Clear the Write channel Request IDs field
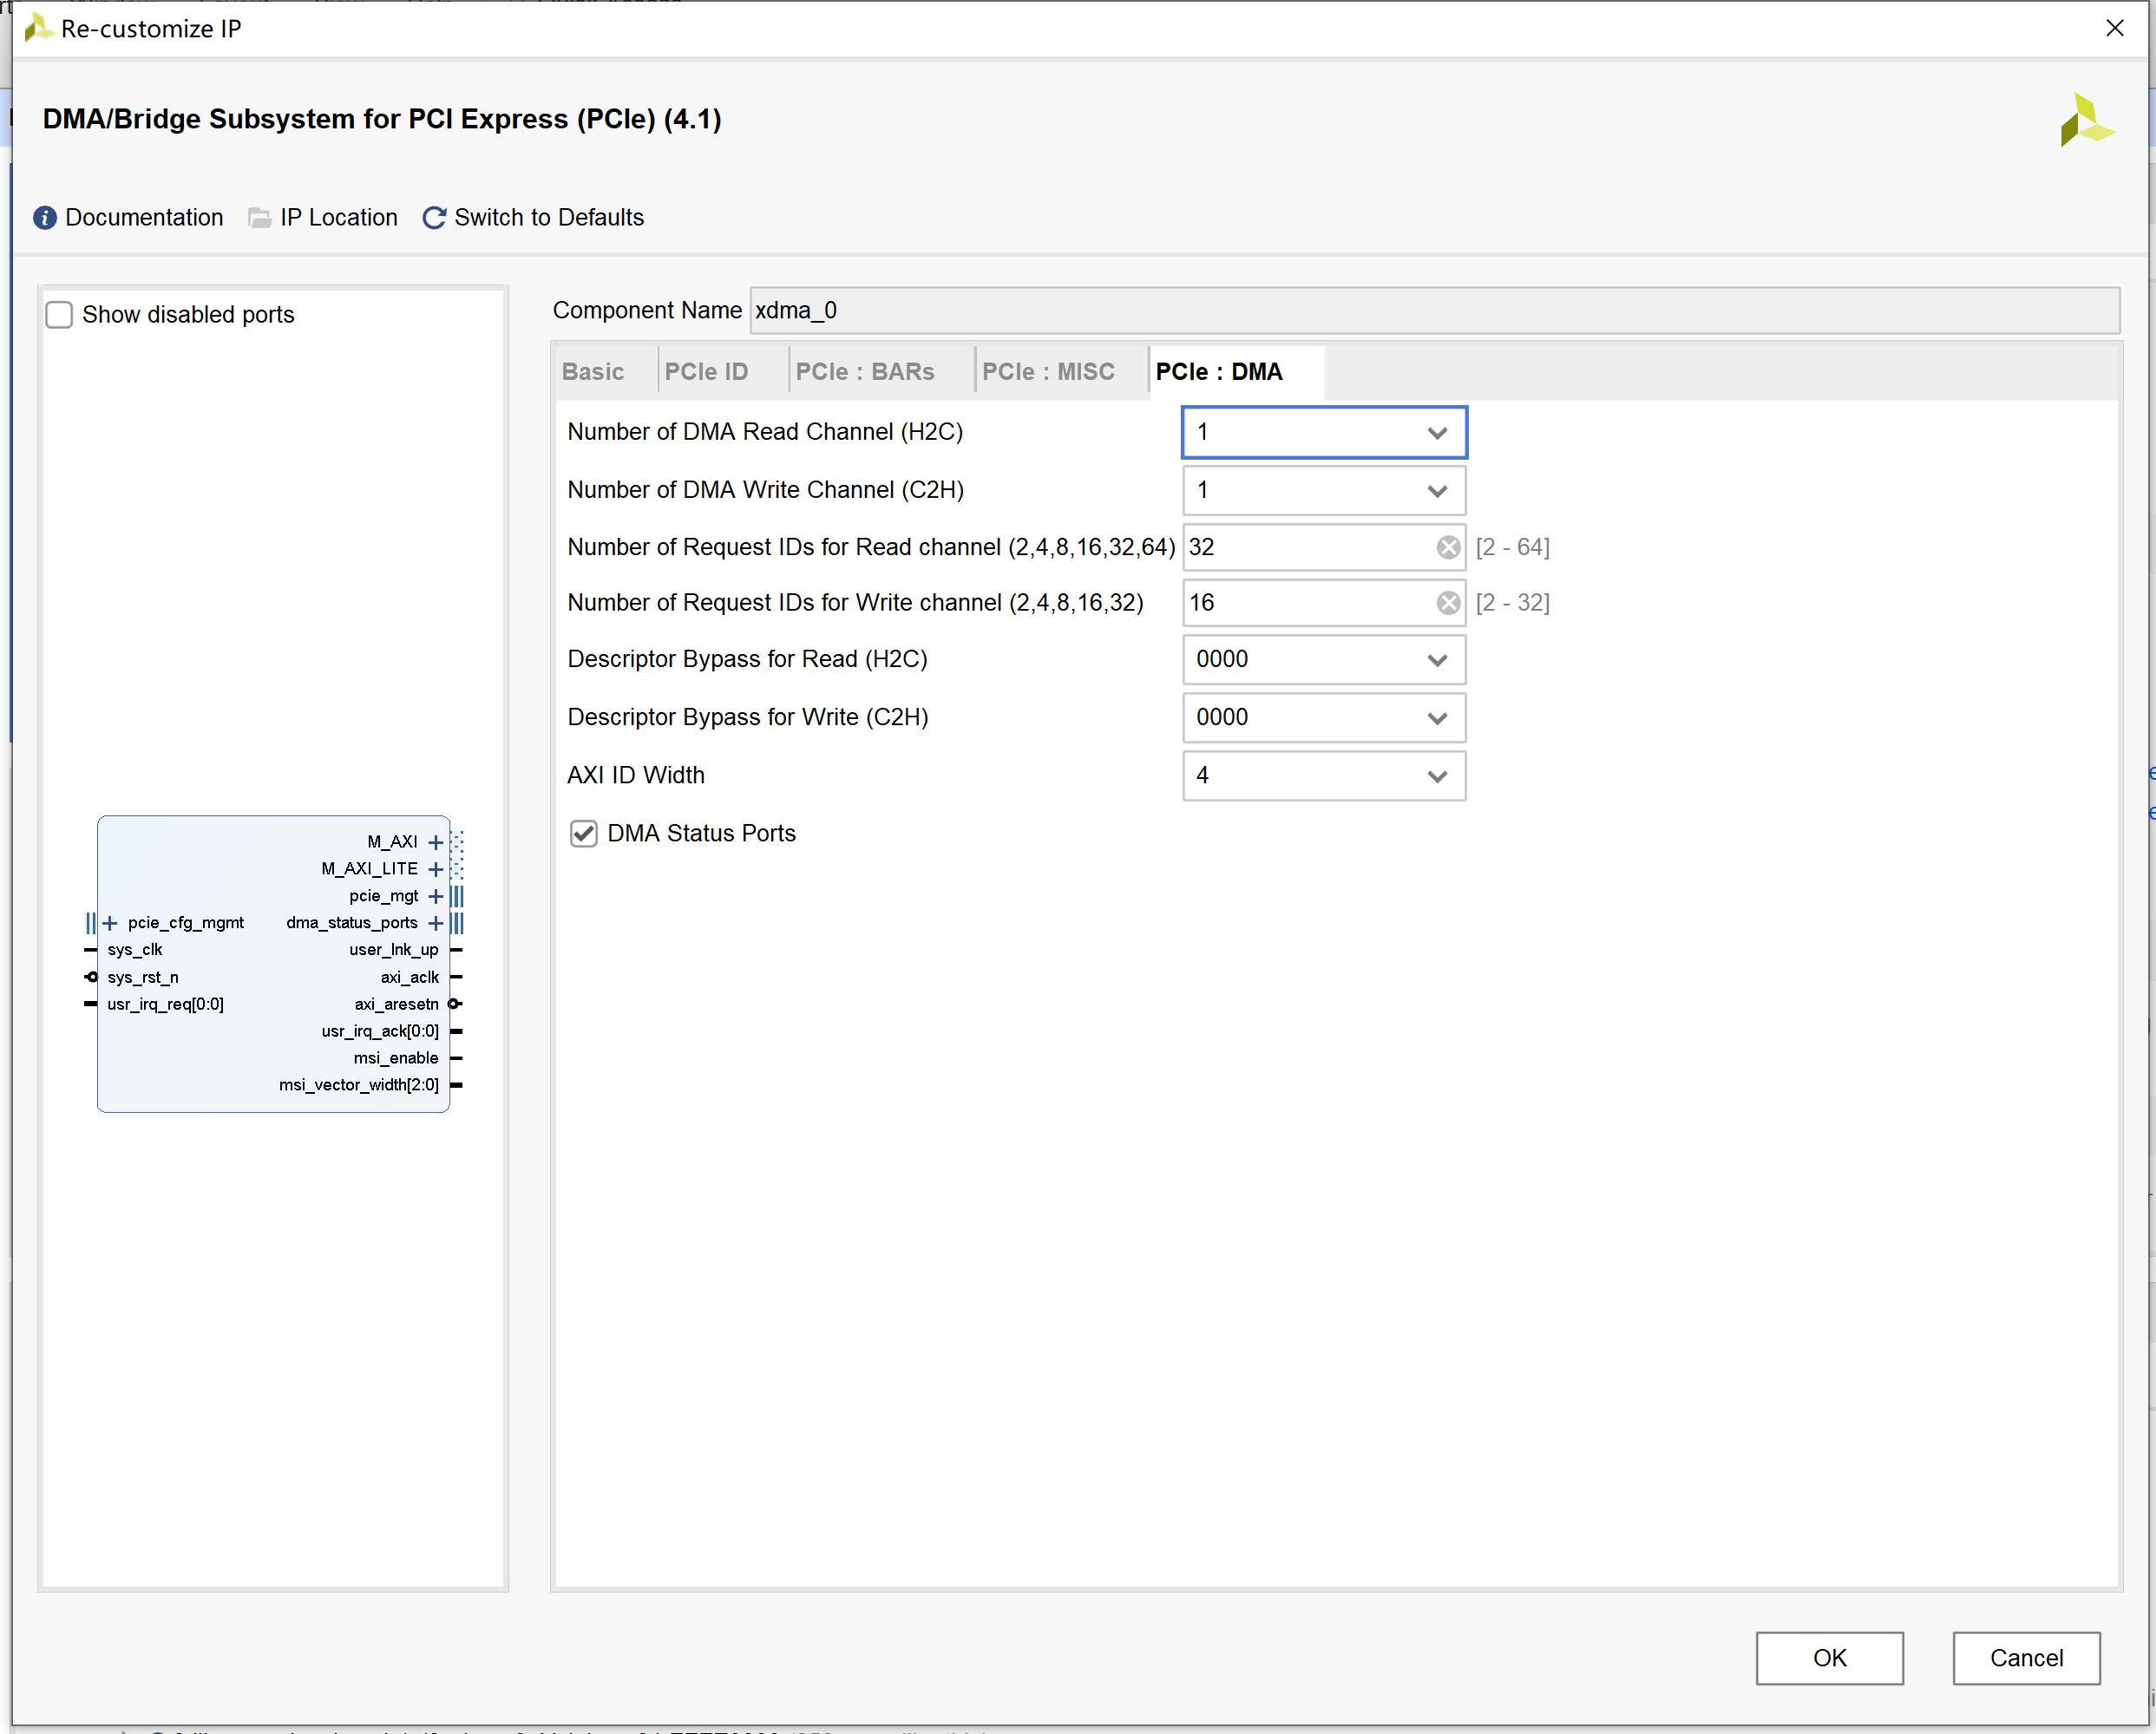2156x1734 pixels. [x=1447, y=603]
